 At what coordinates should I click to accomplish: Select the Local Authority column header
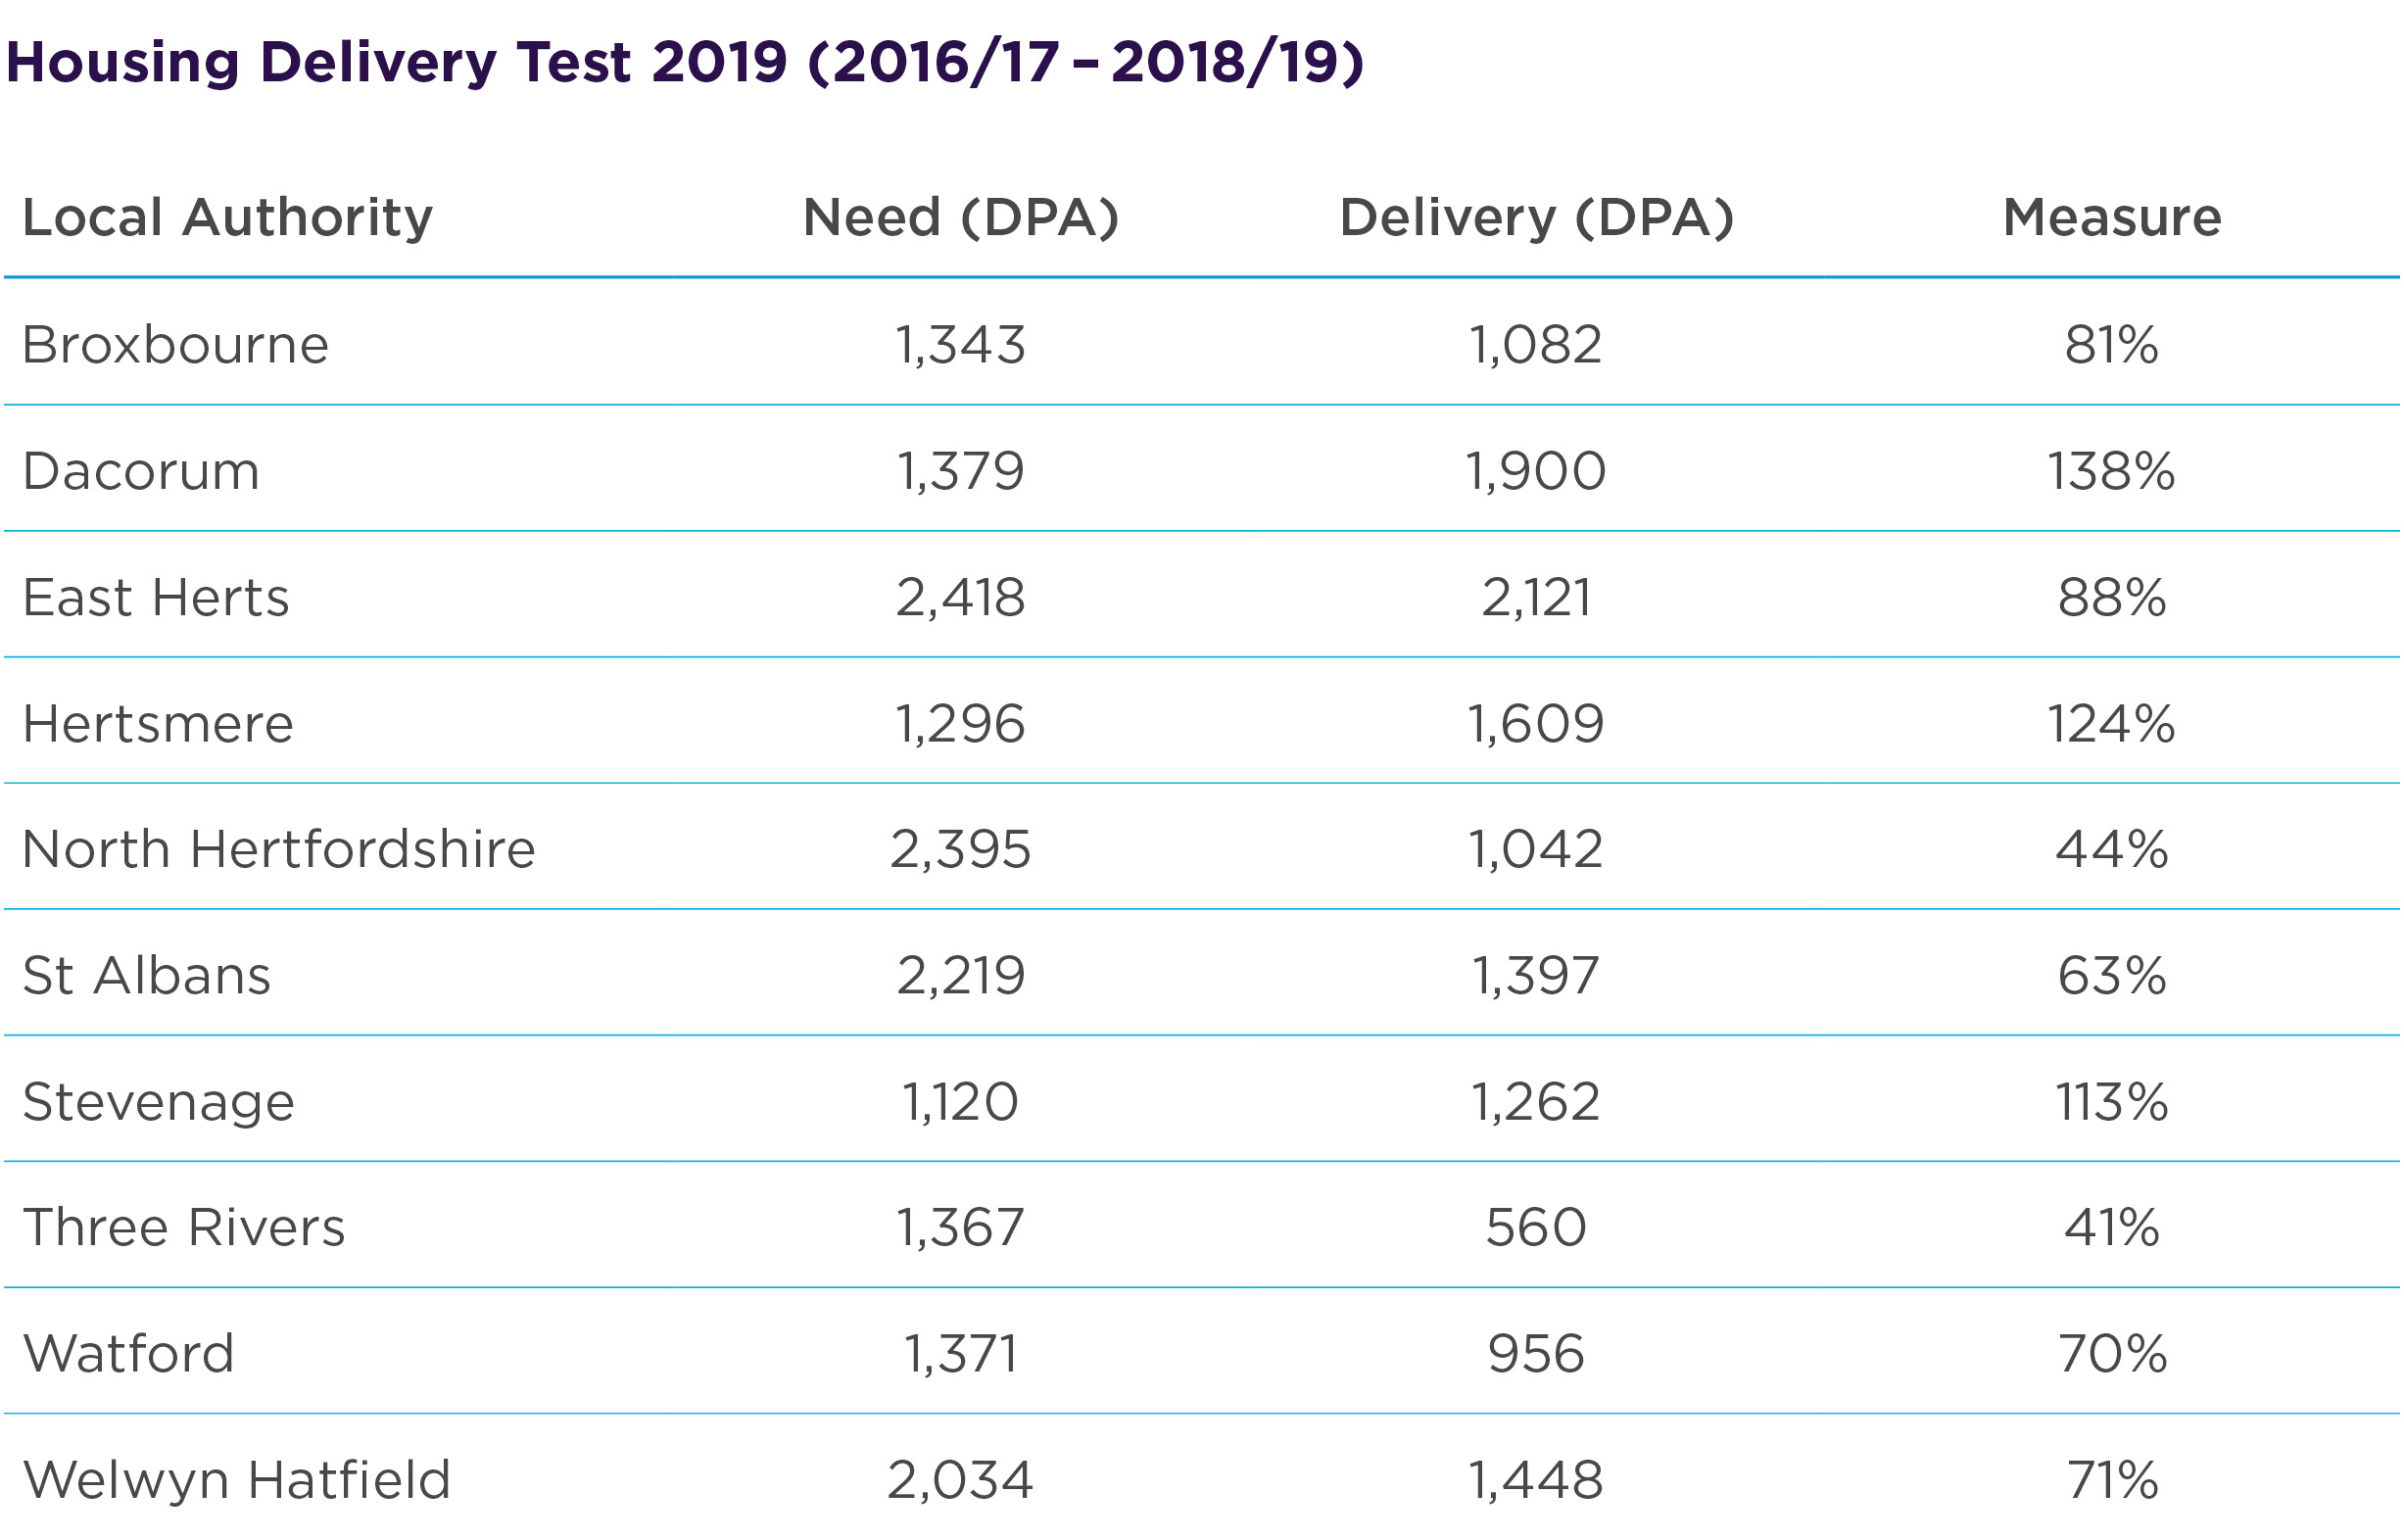point(227,217)
